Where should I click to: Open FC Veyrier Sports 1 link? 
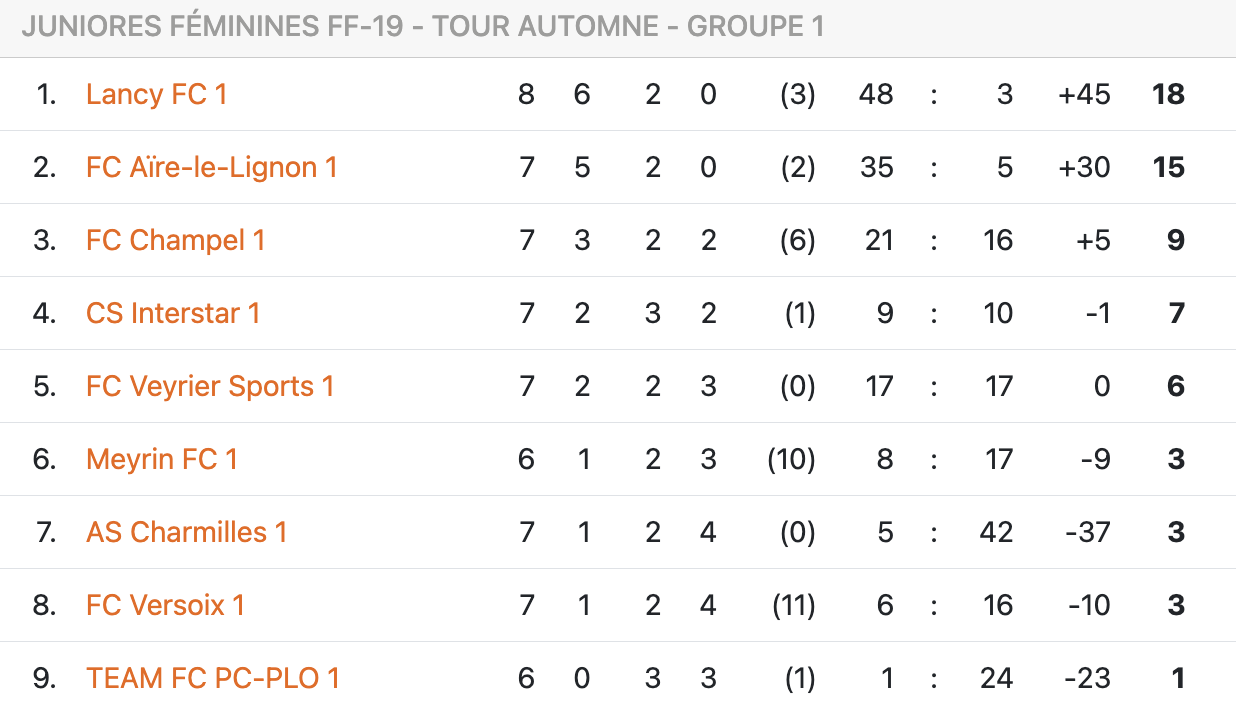210,386
